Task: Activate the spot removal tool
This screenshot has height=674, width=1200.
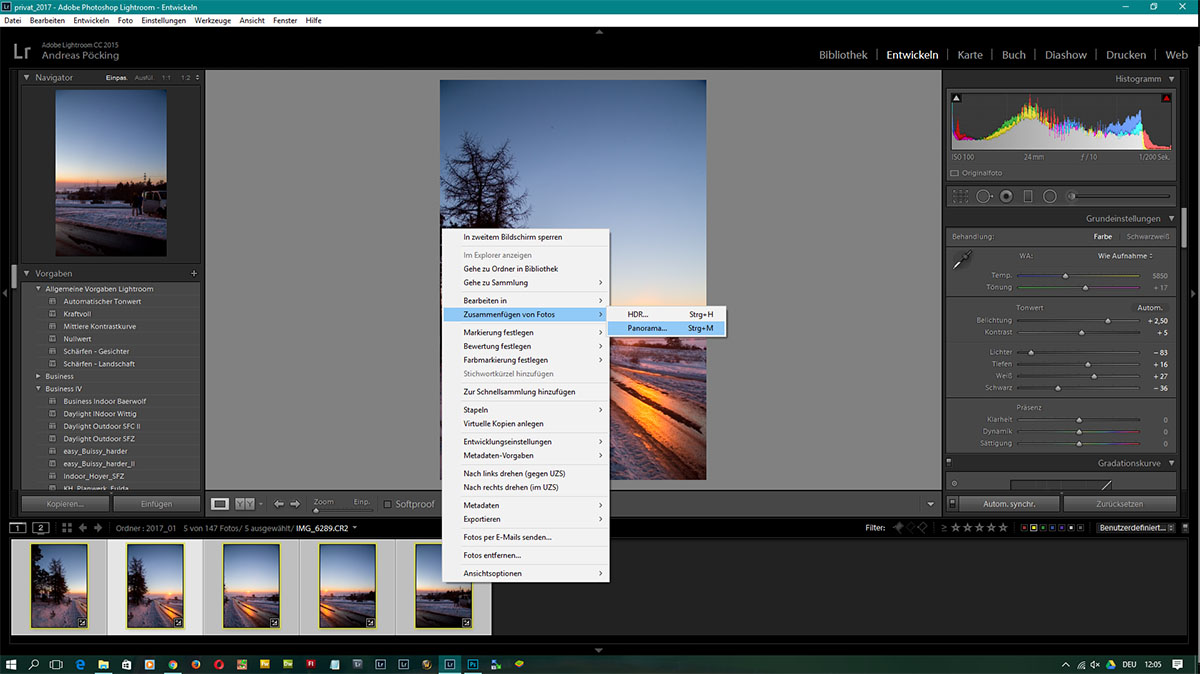Action: [x=984, y=197]
